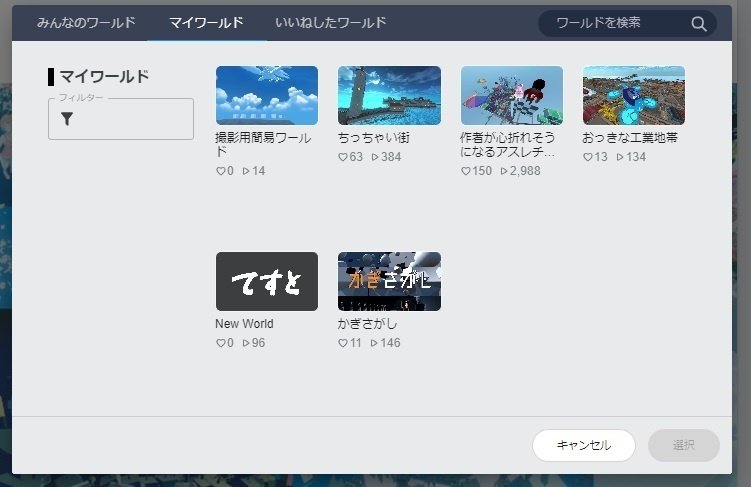The width and height of the screenshot is (751, 487).
Task: Click the filter funnel icon
Action: (67, 119)
